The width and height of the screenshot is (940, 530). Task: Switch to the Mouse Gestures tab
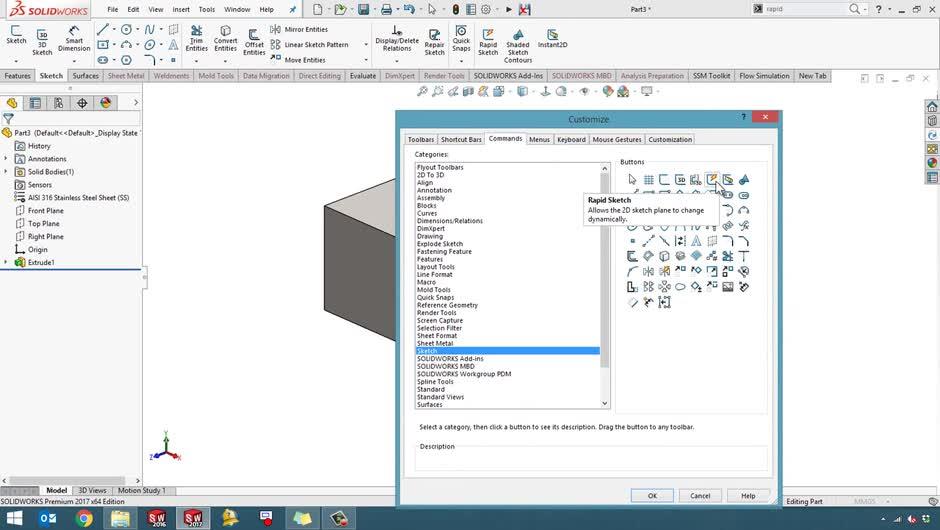[617, 140]
